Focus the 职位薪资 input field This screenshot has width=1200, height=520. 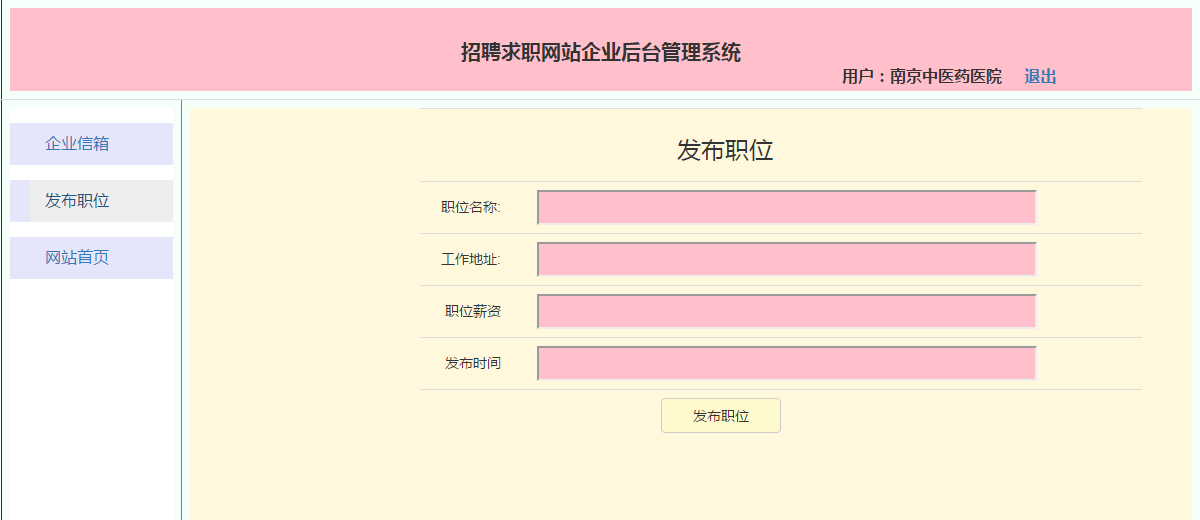pyautogui.click(x=786, y=312)
